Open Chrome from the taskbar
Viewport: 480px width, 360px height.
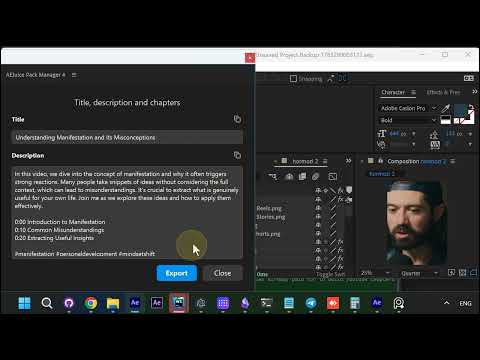[x=91, y=303]
